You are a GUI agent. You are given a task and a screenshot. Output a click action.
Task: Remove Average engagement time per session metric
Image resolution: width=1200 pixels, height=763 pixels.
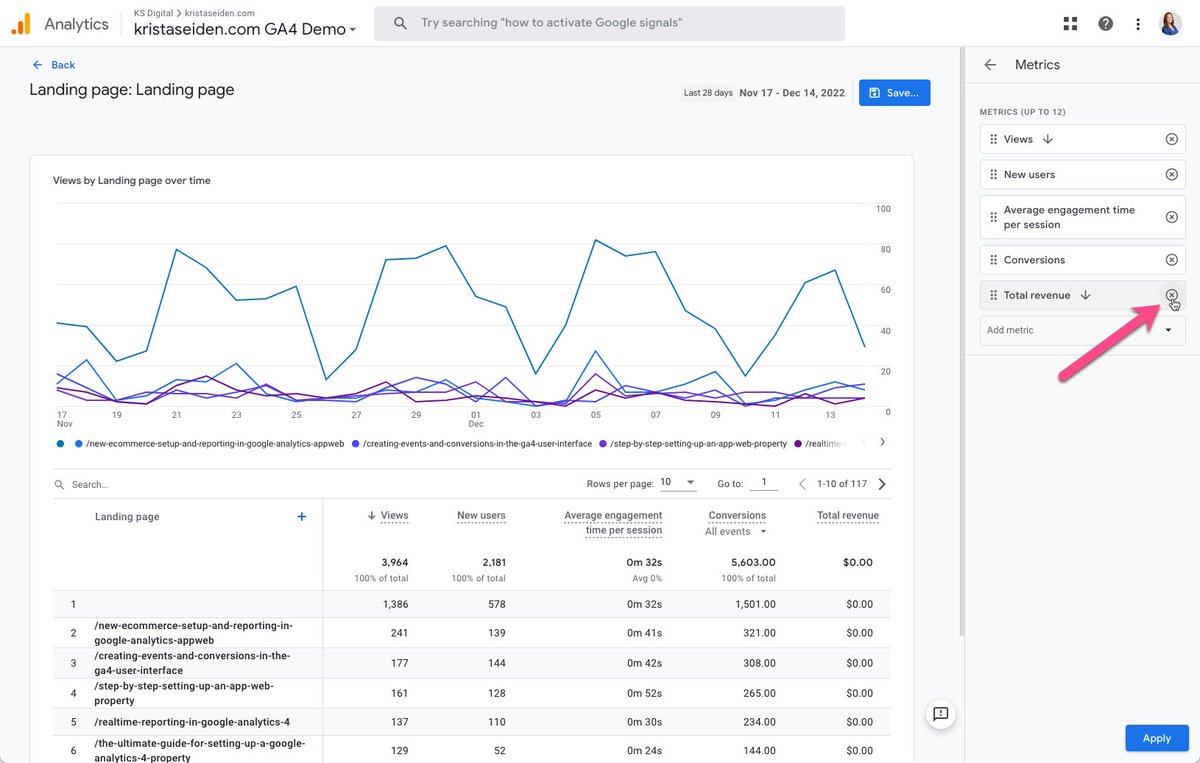coord(1171,217)
